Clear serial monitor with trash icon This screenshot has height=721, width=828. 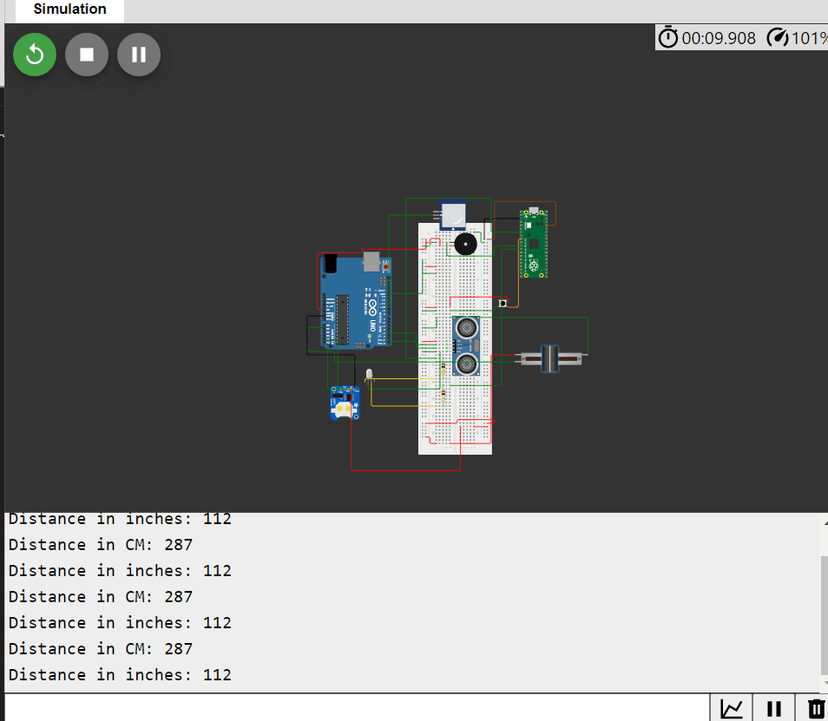click(815, 708)
